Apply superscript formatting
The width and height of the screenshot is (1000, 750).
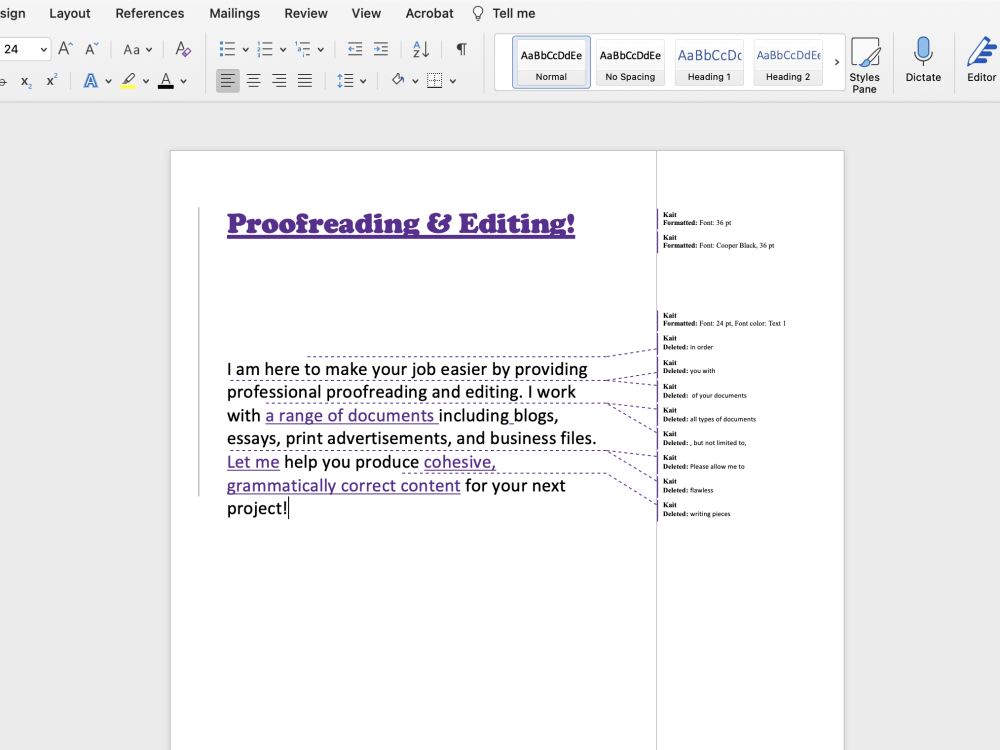click(x=52, y=80)
